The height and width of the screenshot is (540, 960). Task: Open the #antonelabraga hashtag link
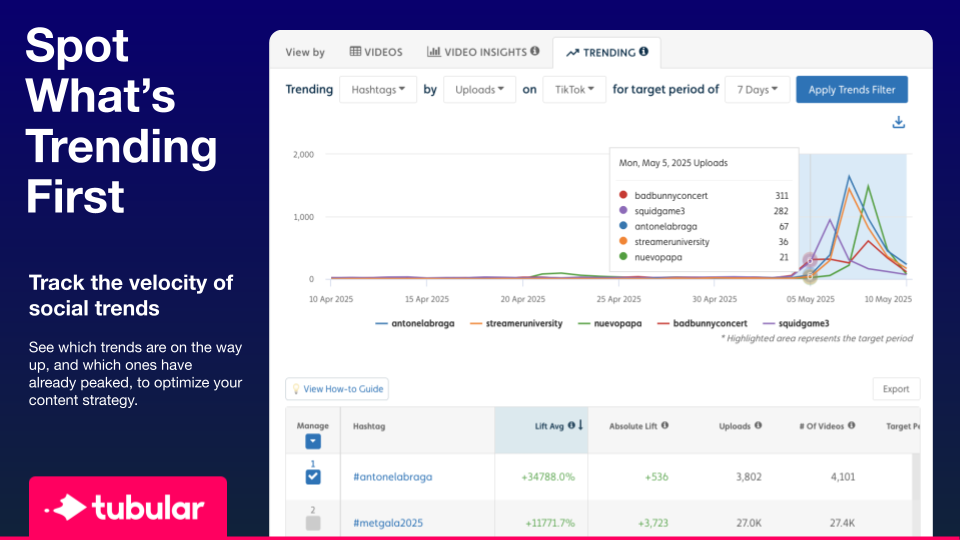(393, 477)
